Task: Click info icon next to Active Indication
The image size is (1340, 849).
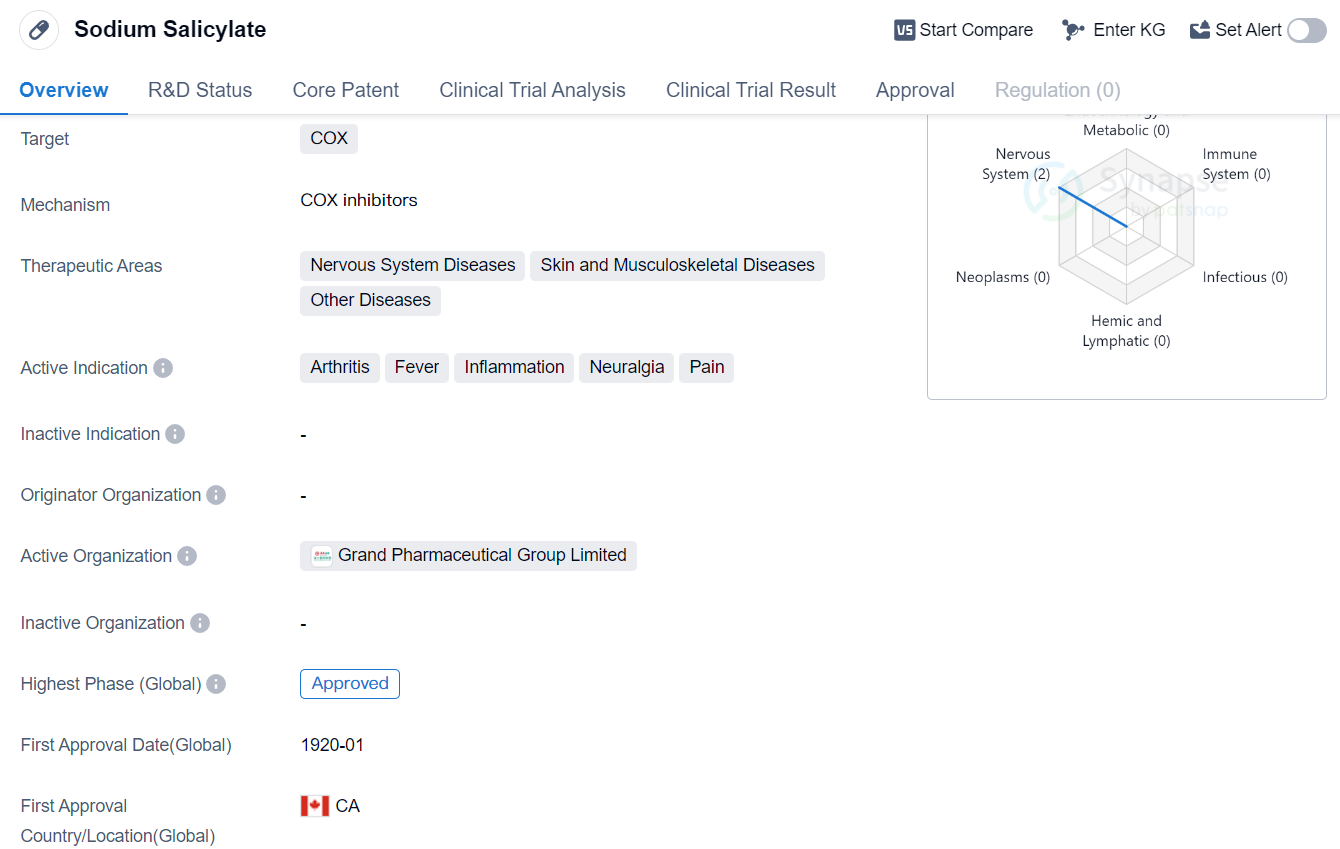Action: 163,368
